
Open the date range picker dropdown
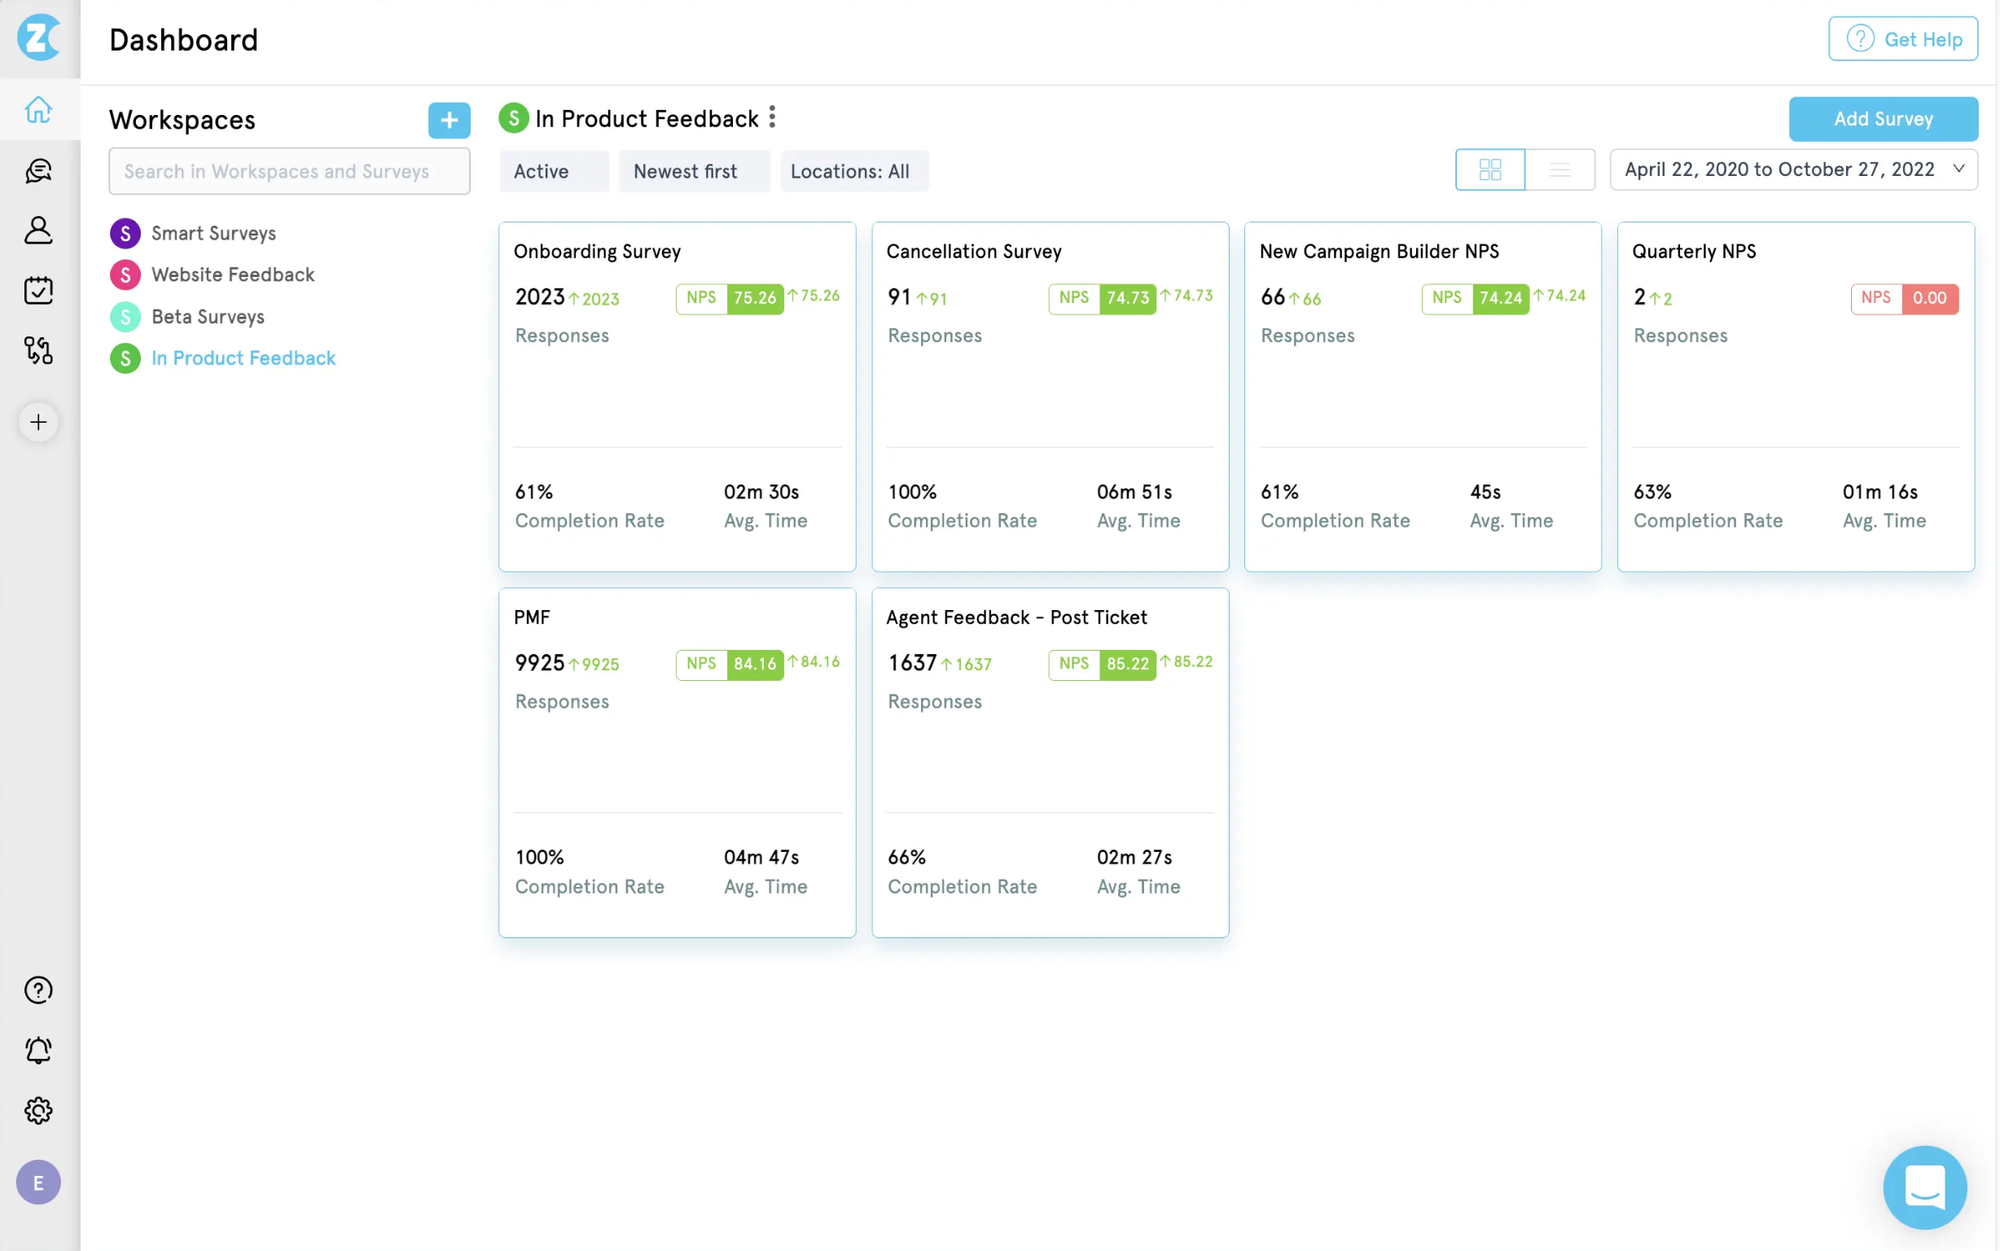1793,169
